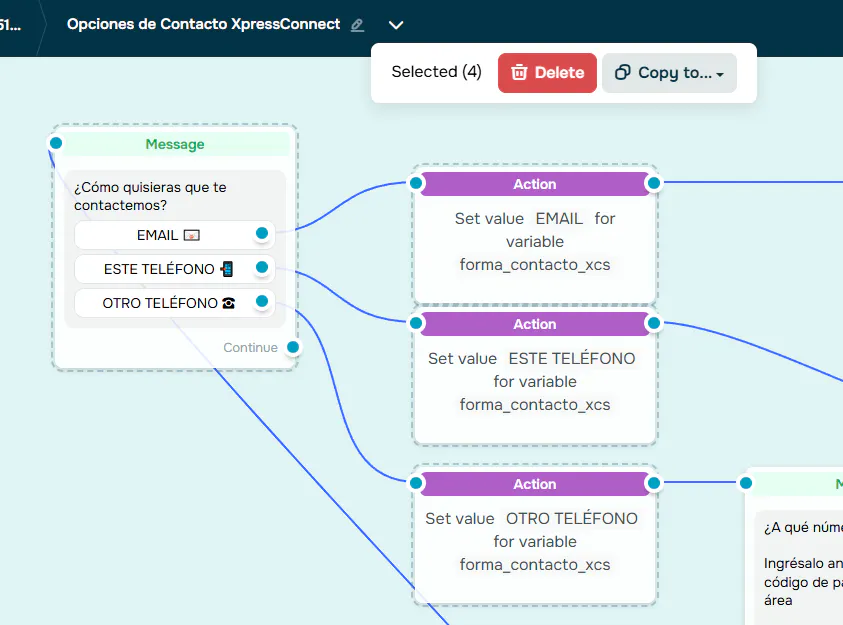
Task: Click the ESTE TELÉFONO option output connector
Action: pos(262,268)
